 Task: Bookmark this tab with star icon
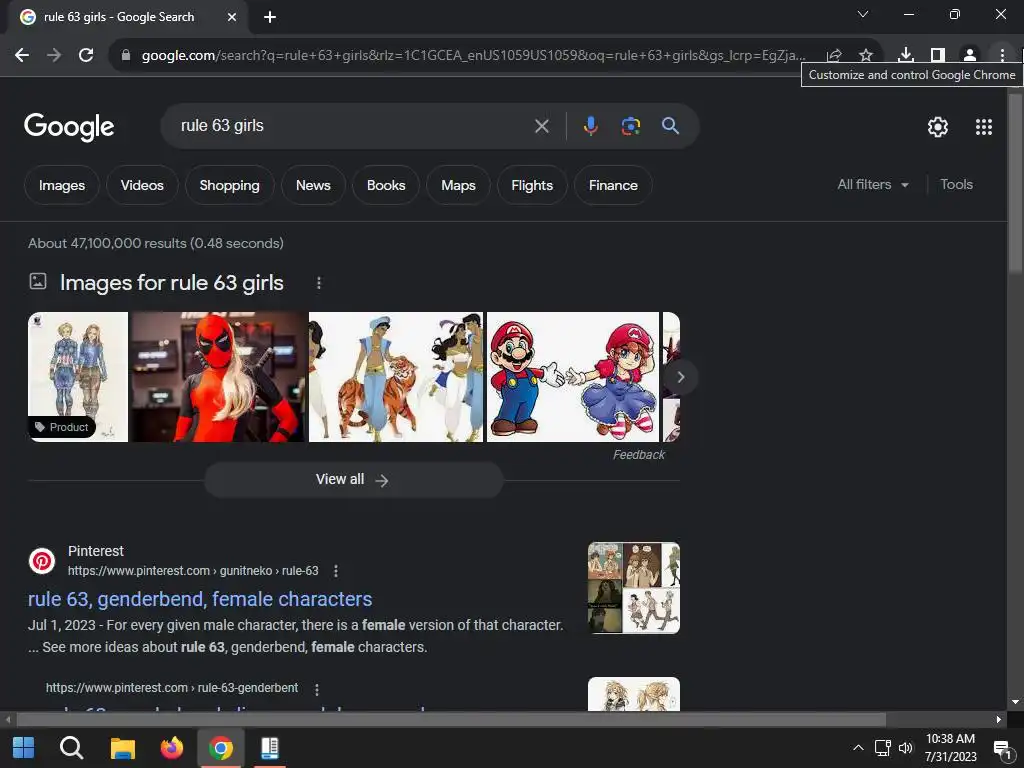click(x=866, y=56)
